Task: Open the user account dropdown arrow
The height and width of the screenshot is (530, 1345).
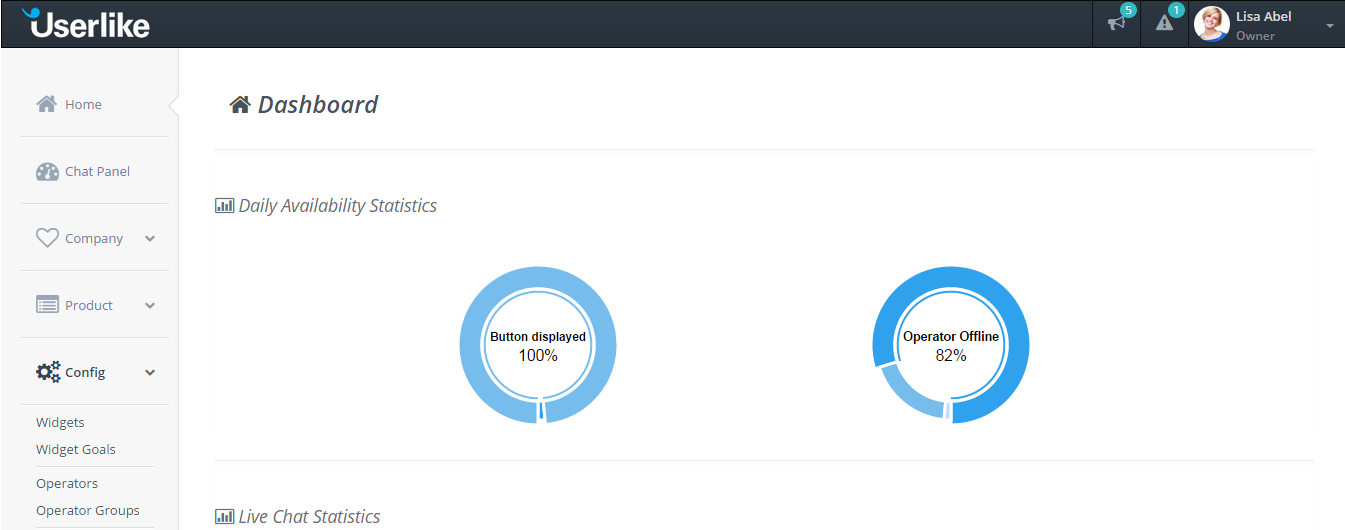Action: coord(1330,26)
